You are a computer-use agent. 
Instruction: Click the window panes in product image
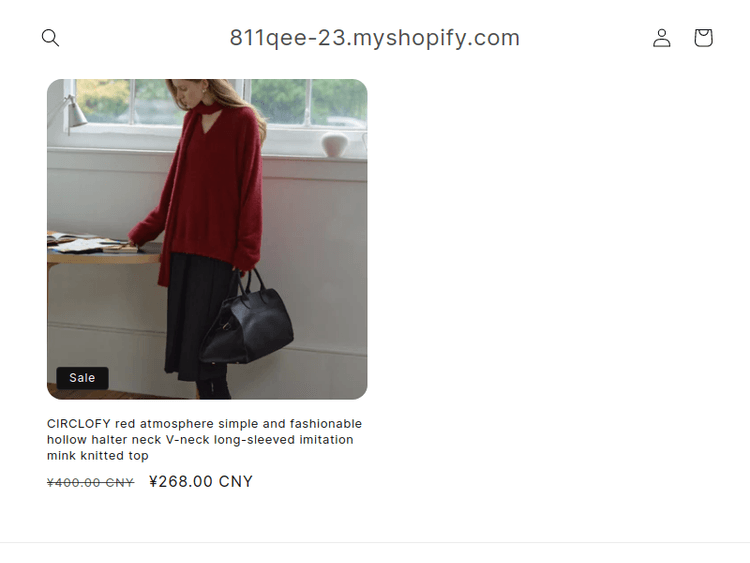[306, 101]
